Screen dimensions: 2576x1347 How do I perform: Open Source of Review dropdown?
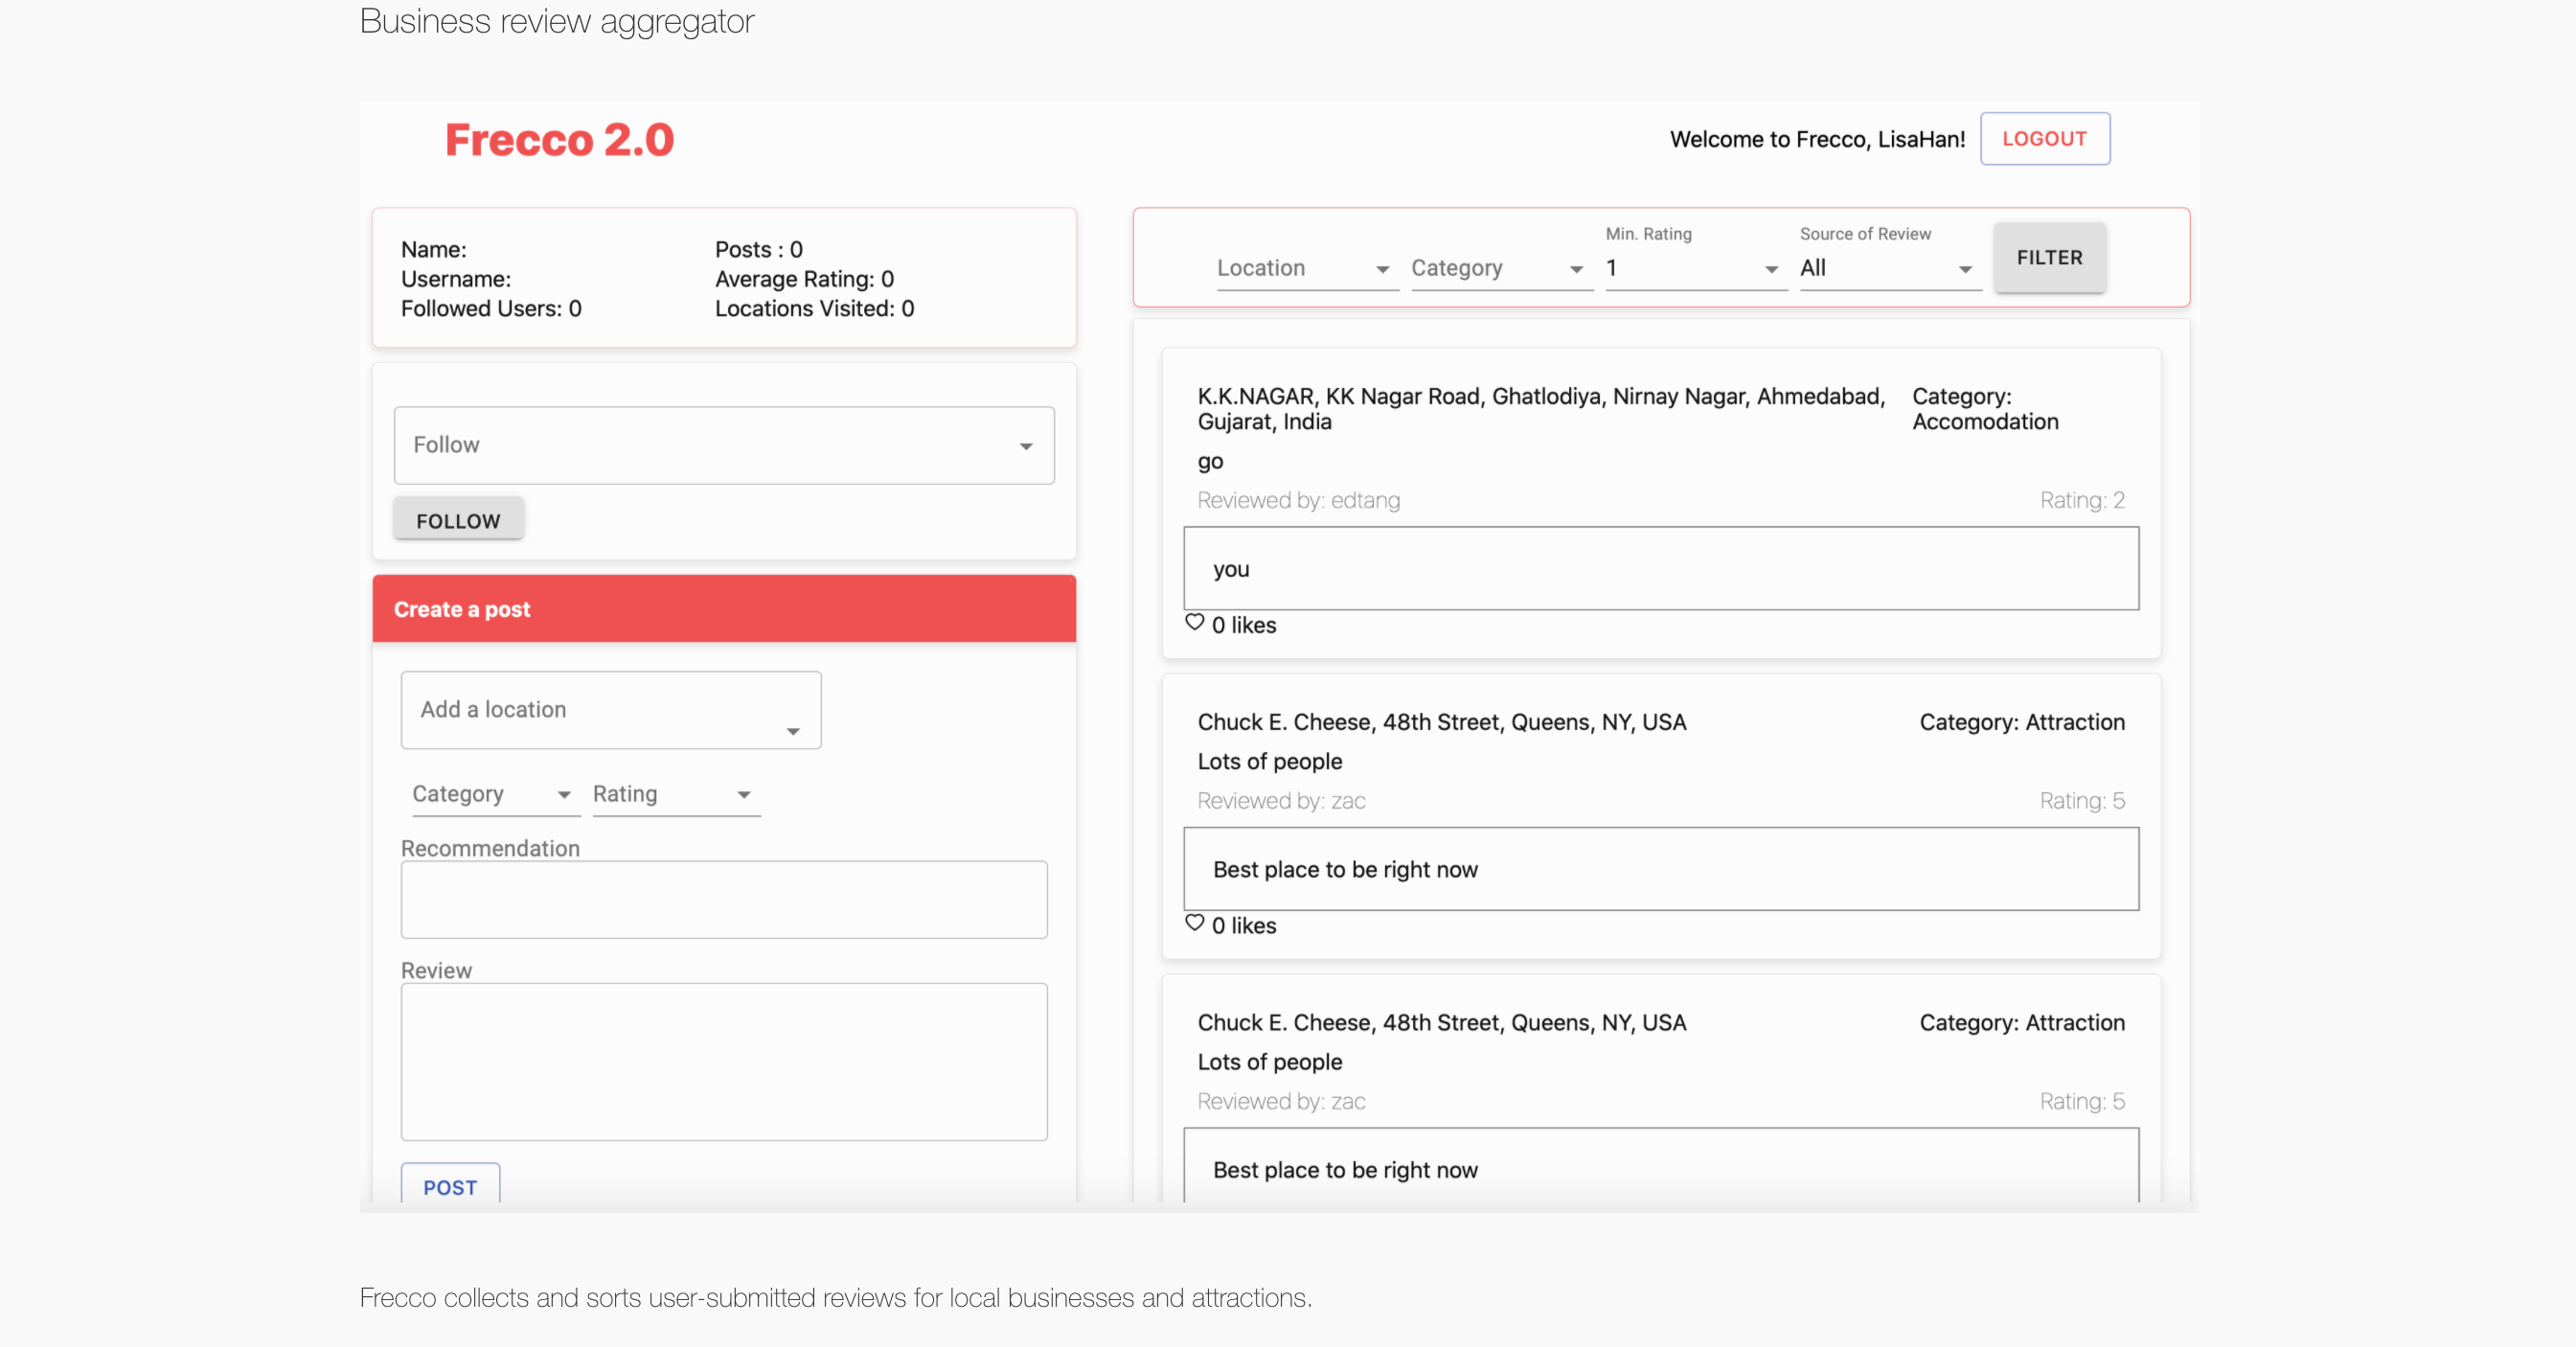tap(1887, 268)
